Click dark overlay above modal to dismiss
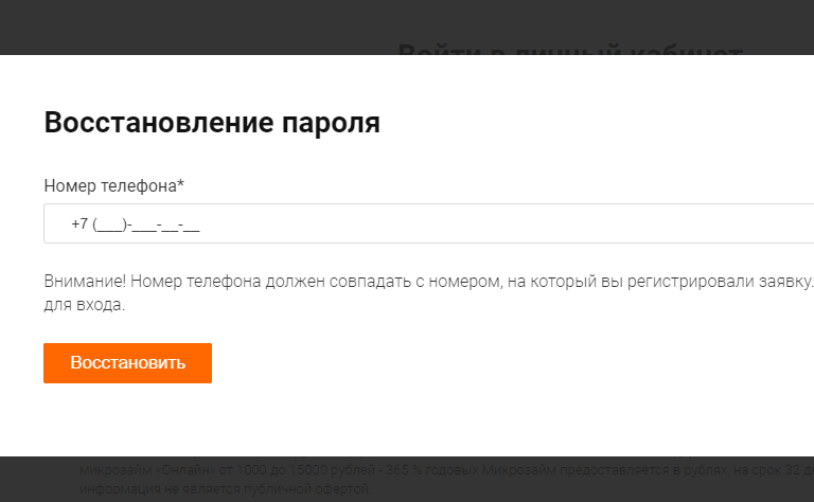This screenshot has width=814, height=502. (208, 26)
